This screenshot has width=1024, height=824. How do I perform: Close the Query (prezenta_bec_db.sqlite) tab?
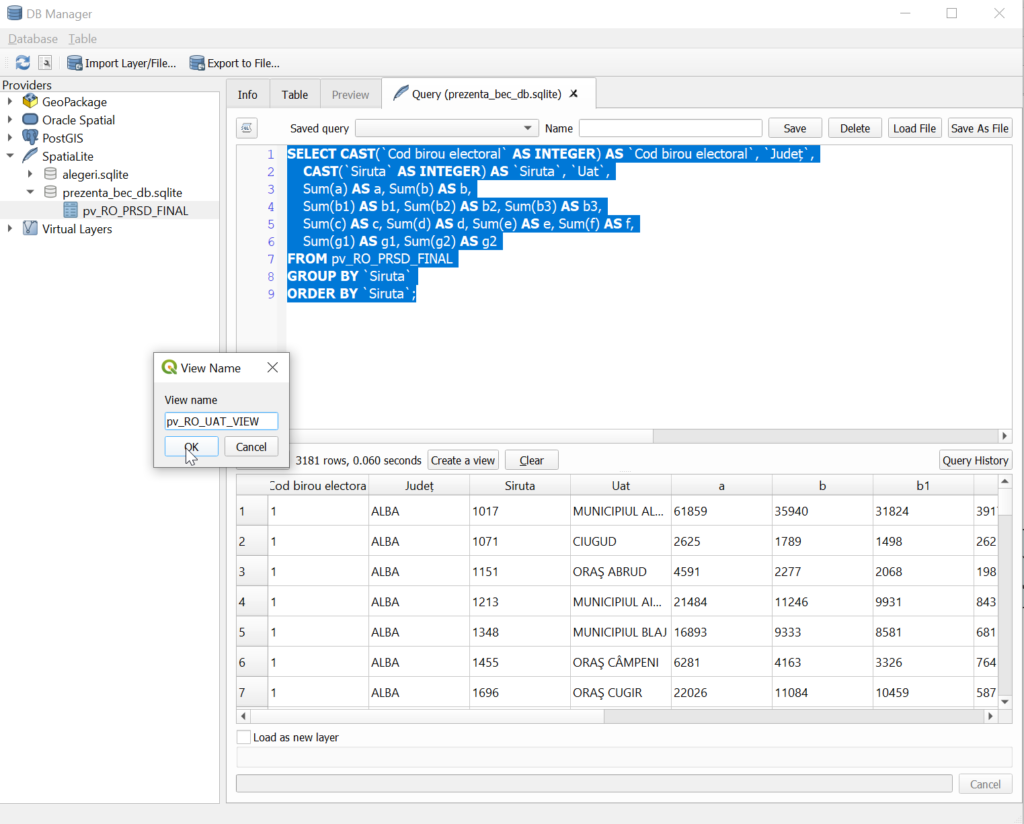[573, 94]
